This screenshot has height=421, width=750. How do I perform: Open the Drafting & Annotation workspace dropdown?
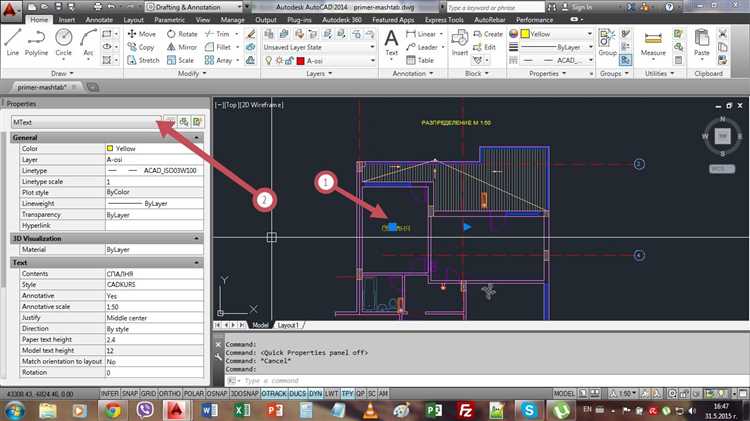point(194,7)
